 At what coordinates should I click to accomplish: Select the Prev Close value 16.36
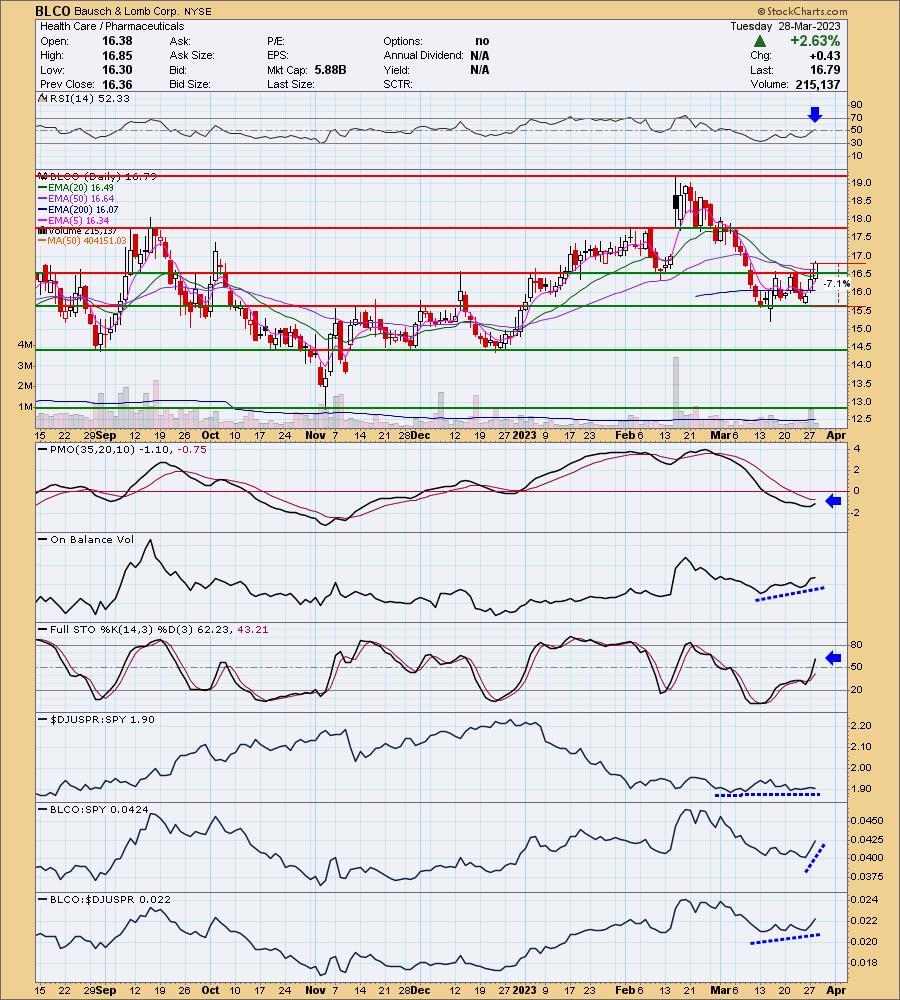click(117, 84)
